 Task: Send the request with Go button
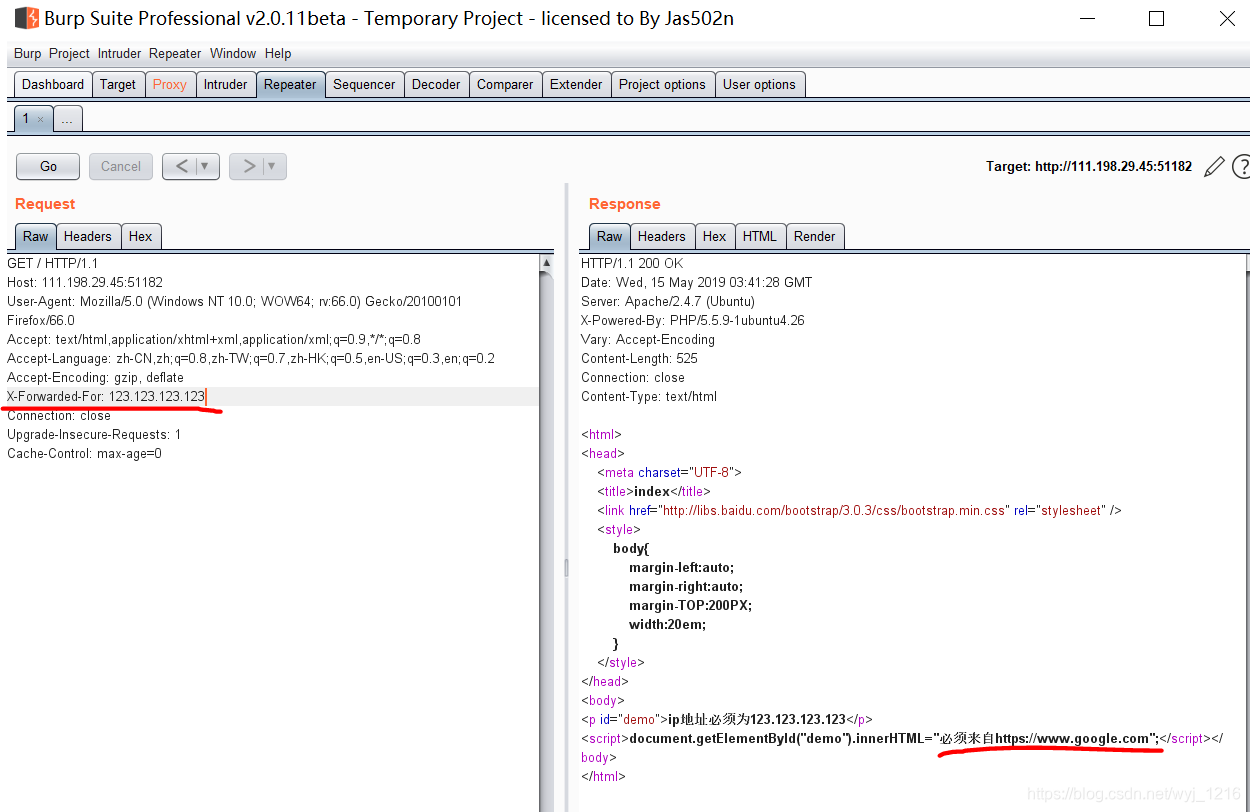49,166
